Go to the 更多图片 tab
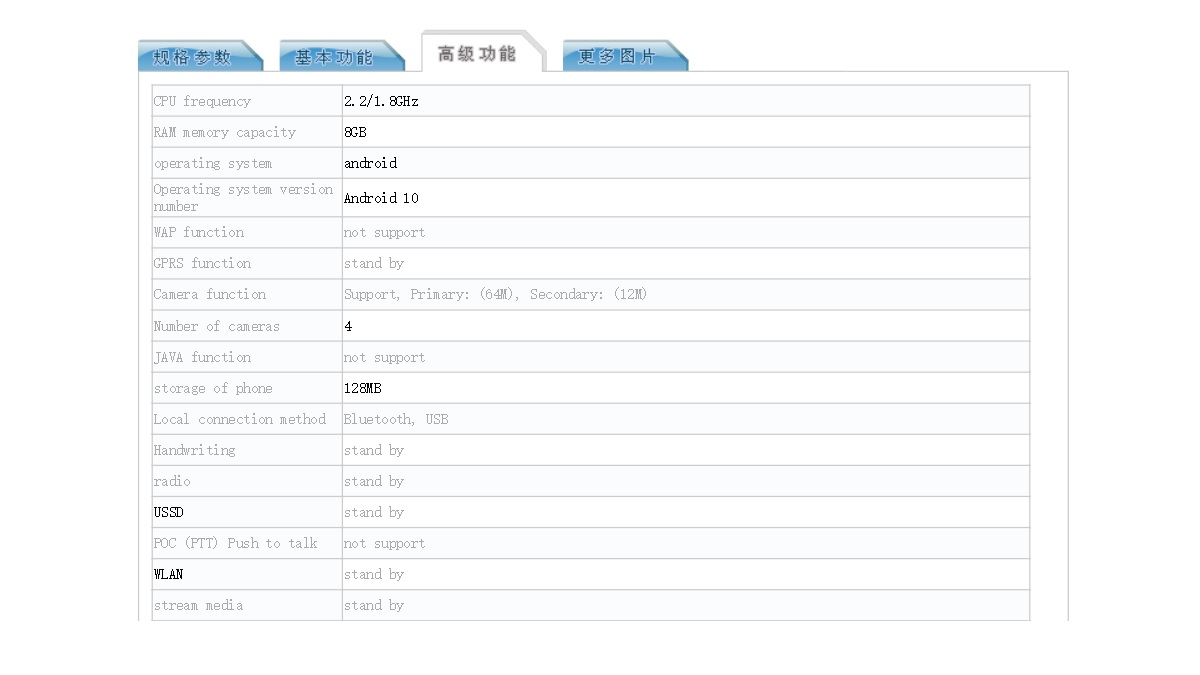 [618, 57]
